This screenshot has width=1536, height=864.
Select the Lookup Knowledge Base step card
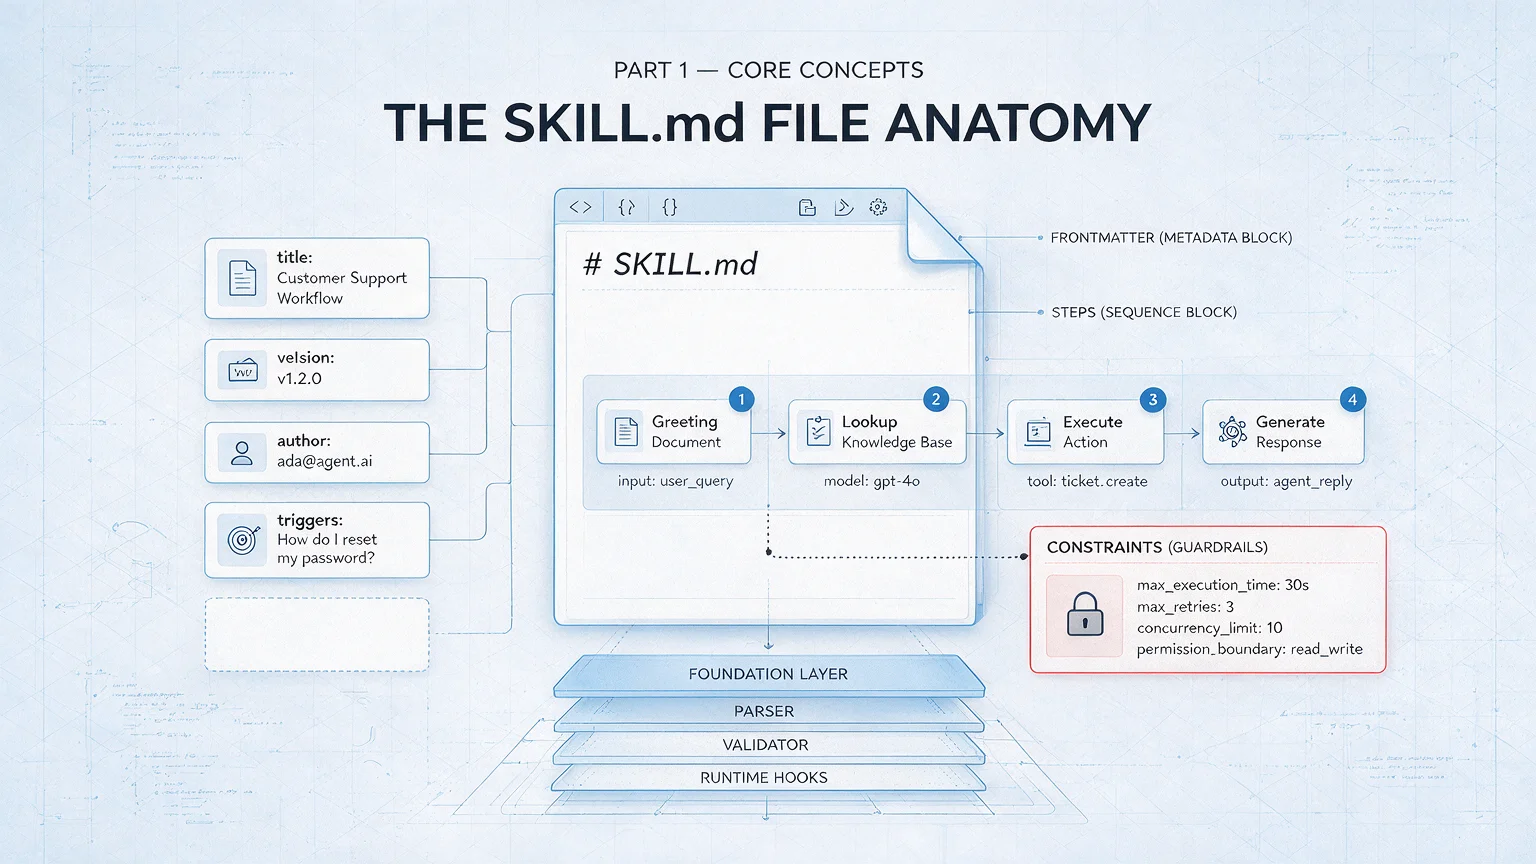[877, 432]
